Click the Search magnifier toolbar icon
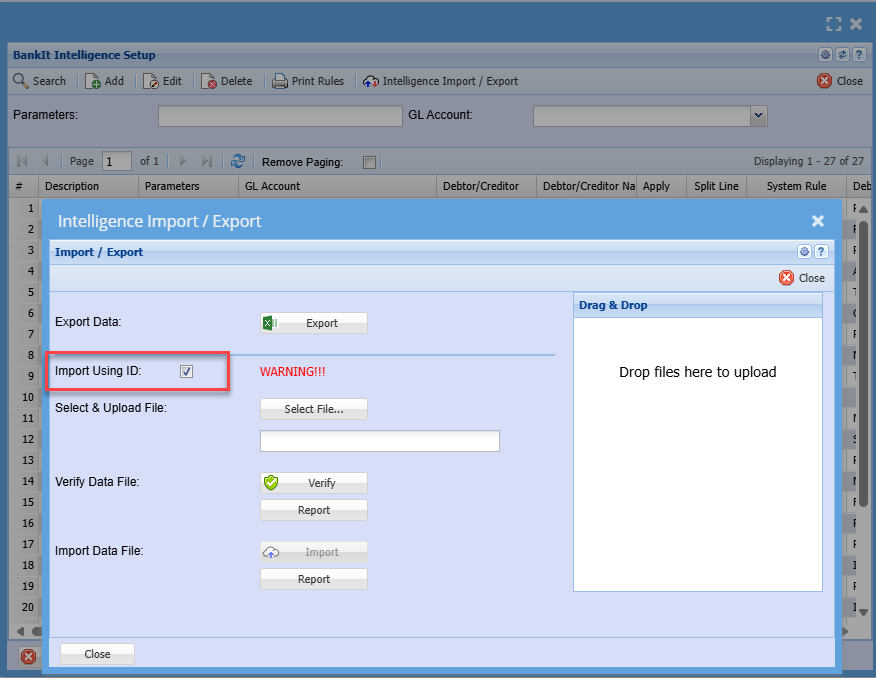The height and width of the screenshot is (678, 876). click(21, 81)
